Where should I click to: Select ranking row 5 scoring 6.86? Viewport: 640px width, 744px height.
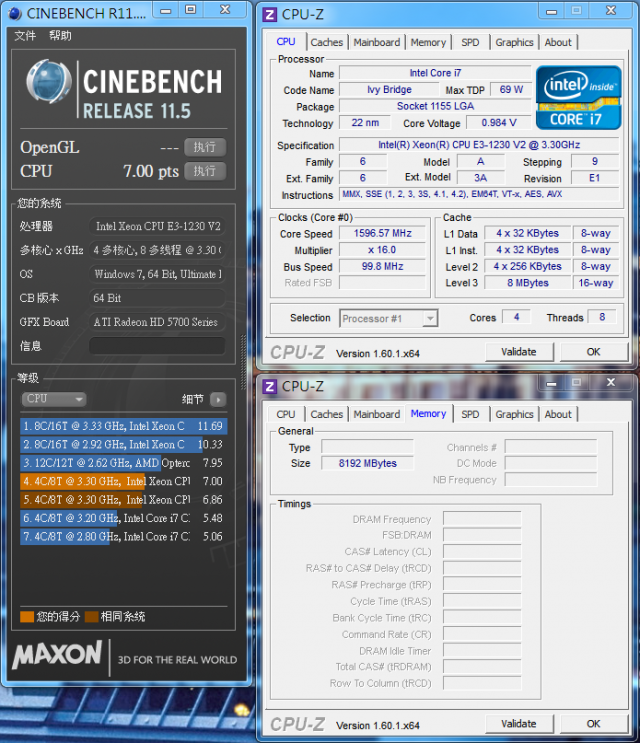pyautogui.click(x=123, y=500)
